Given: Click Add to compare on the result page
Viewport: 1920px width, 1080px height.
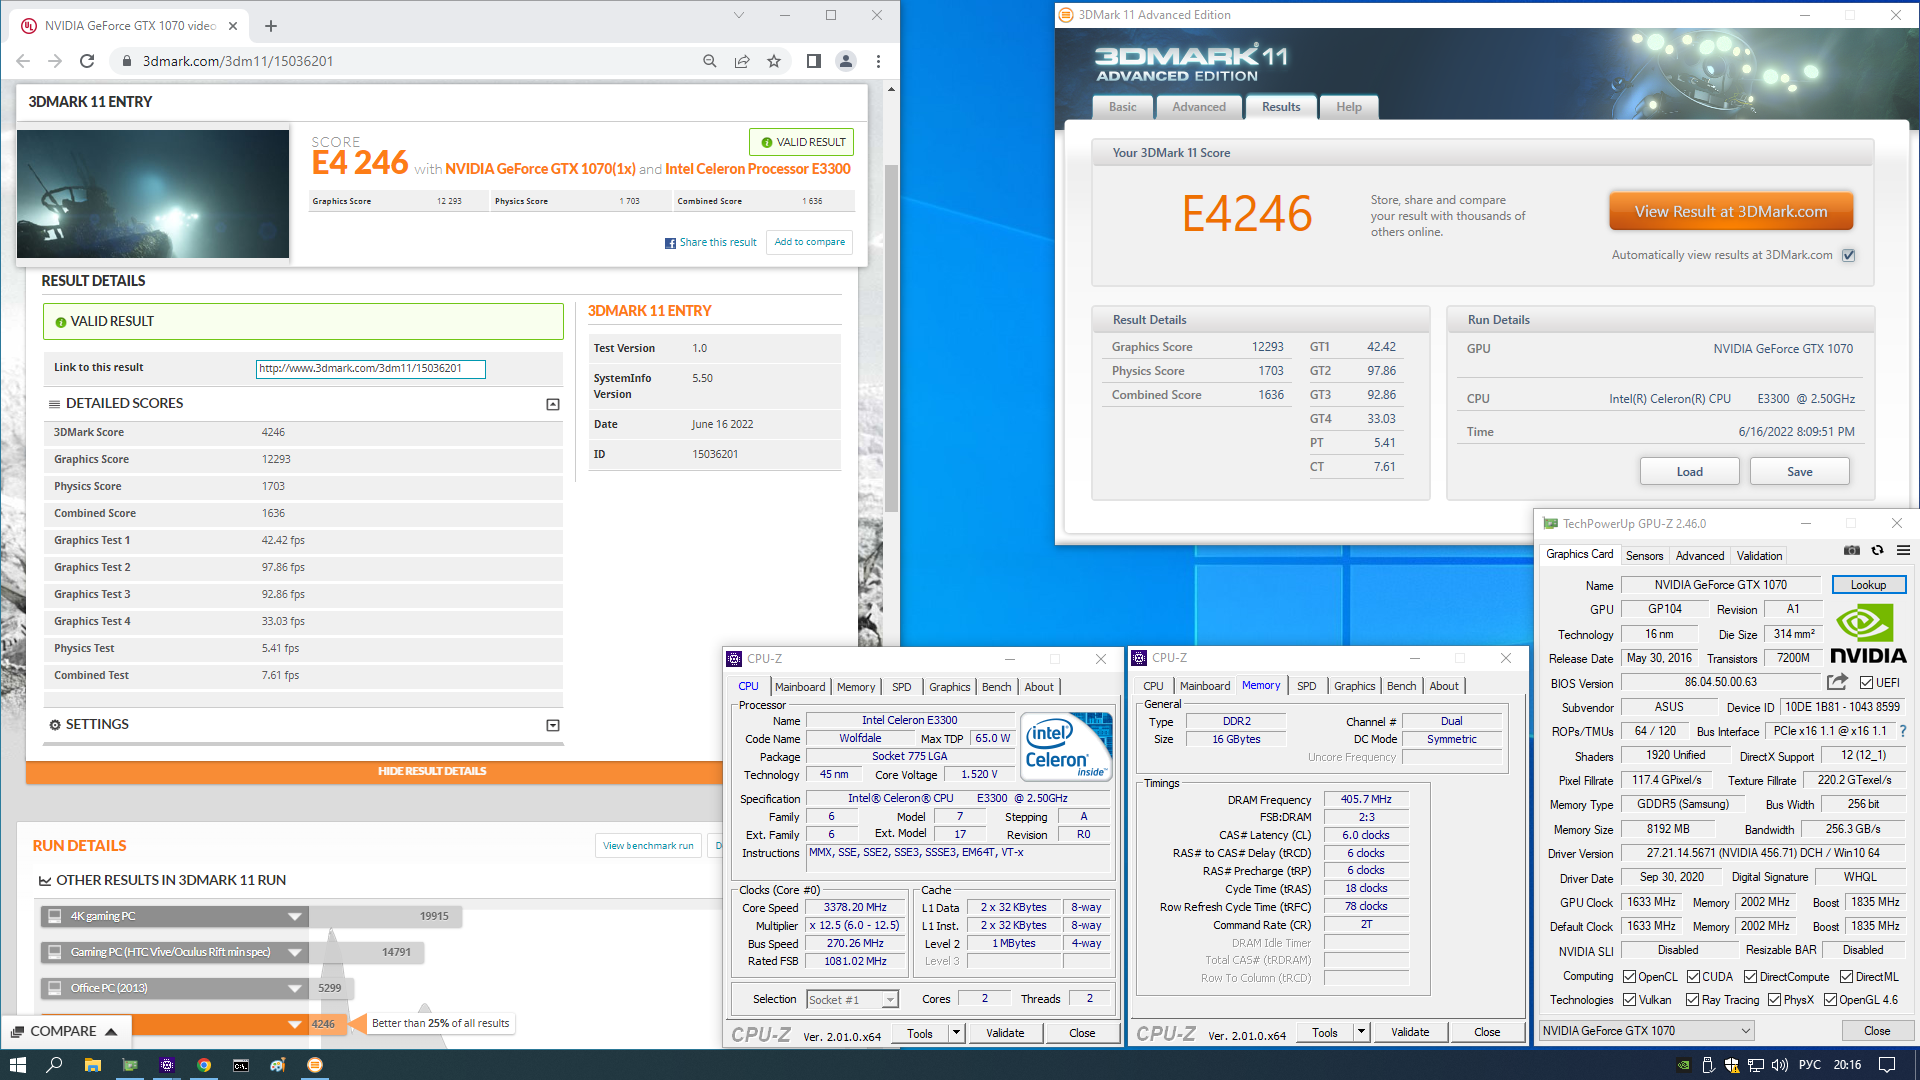Looking at the screenshot, I should point(810,242).
